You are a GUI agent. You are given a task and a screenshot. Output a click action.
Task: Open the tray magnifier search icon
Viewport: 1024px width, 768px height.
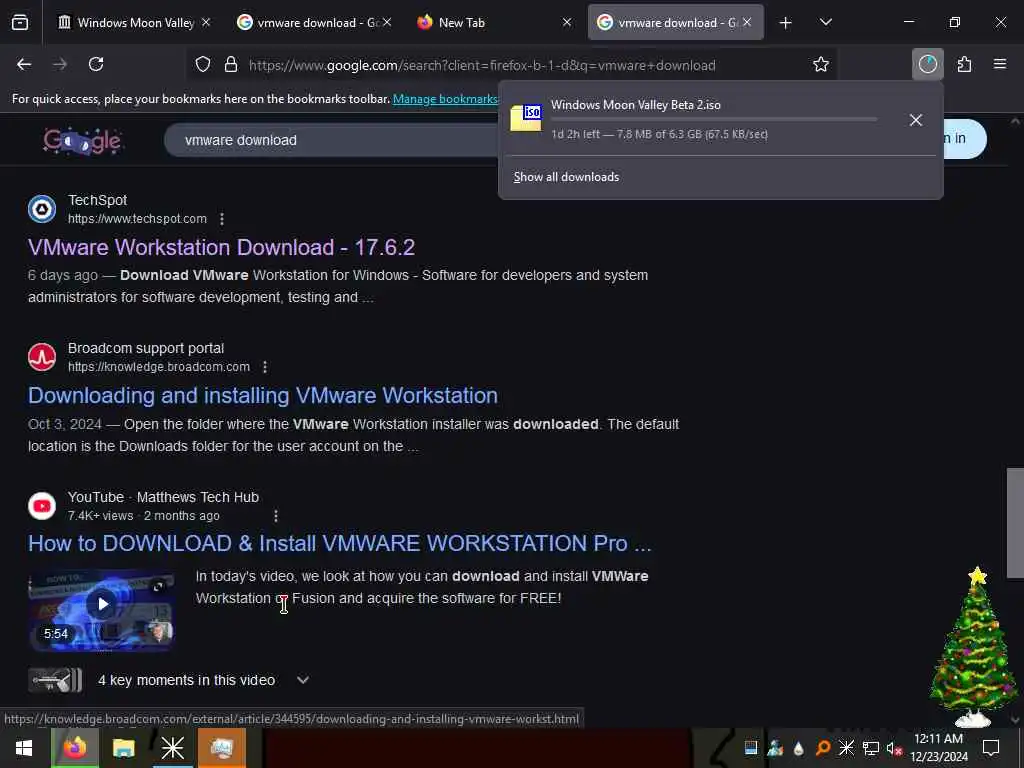pyautogui.click(x=823, y=748)
